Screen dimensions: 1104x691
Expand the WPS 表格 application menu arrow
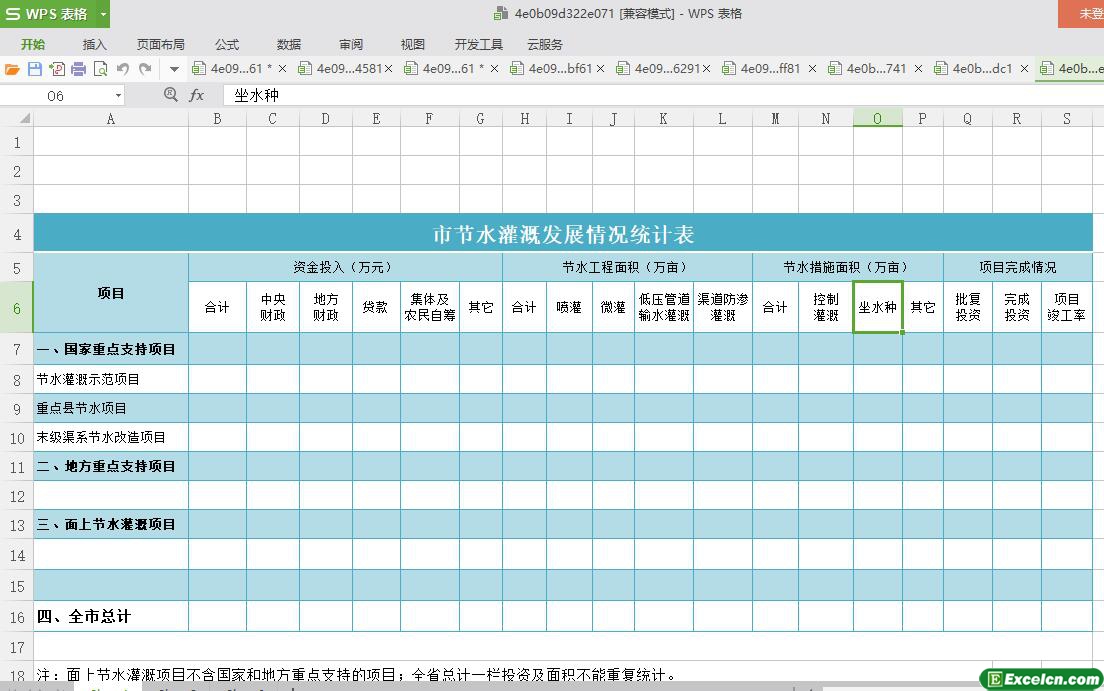(102, 14)
